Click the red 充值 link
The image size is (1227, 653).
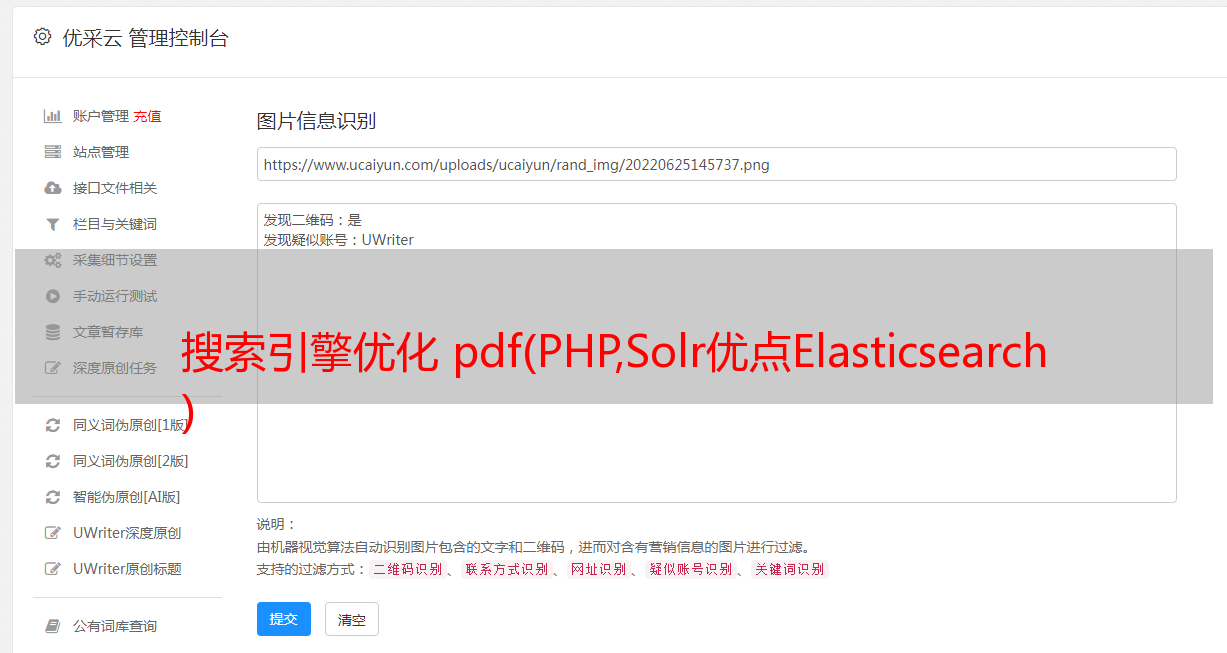(x=147, y=116)
